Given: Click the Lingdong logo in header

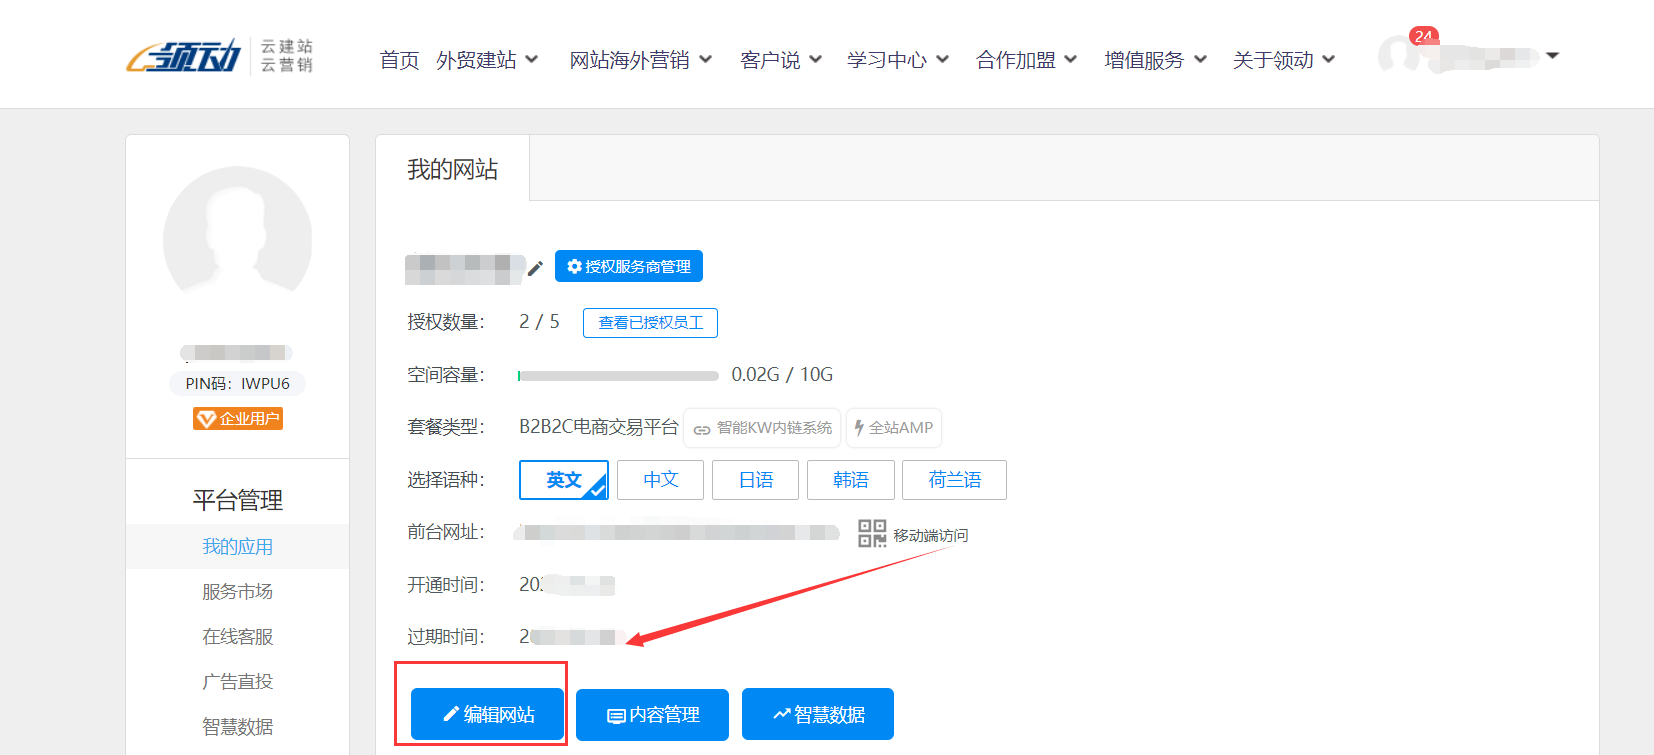Looking at the screenshot, I should click(x=185, y=57).
